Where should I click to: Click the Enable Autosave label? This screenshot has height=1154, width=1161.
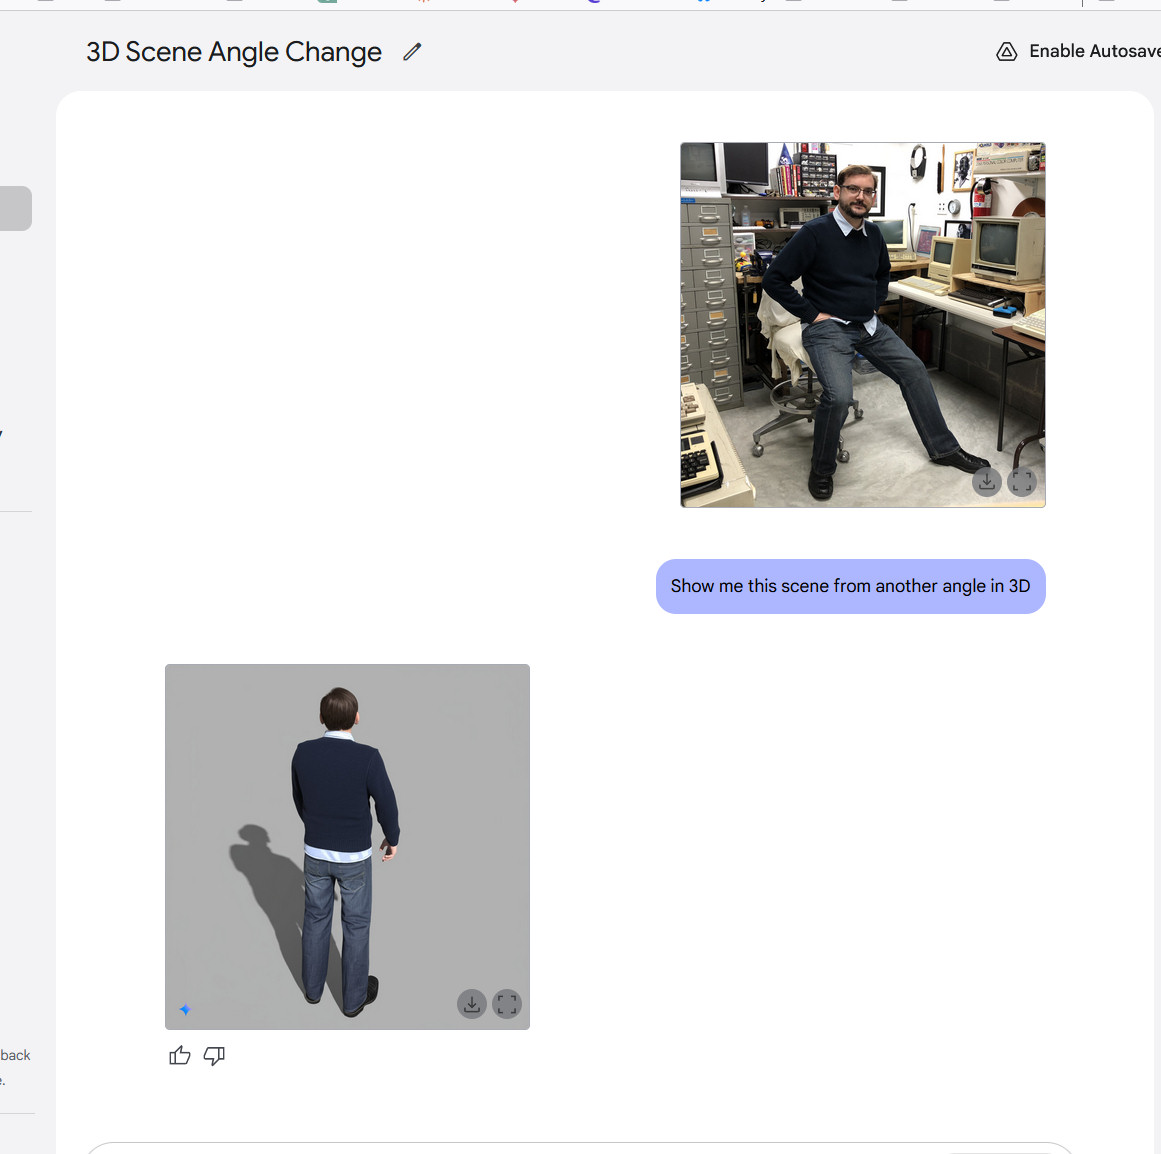click(1093, 51)
